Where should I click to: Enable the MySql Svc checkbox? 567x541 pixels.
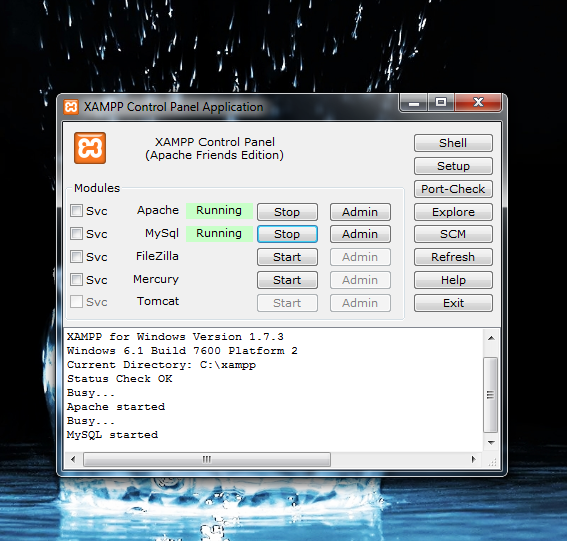tap(76, 234)
